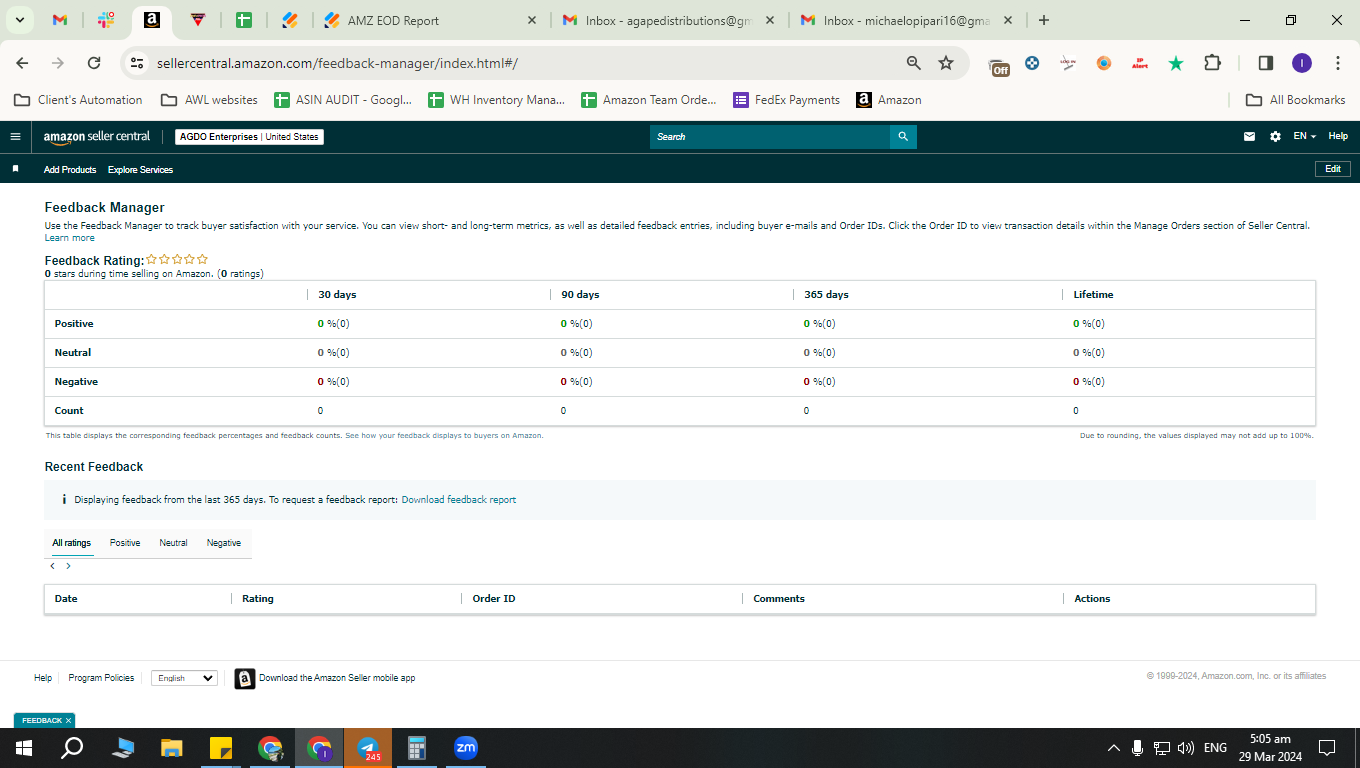Select the Positive ratings tab
This screenshot has height=768, width=1360.
(x=125, y=543)
